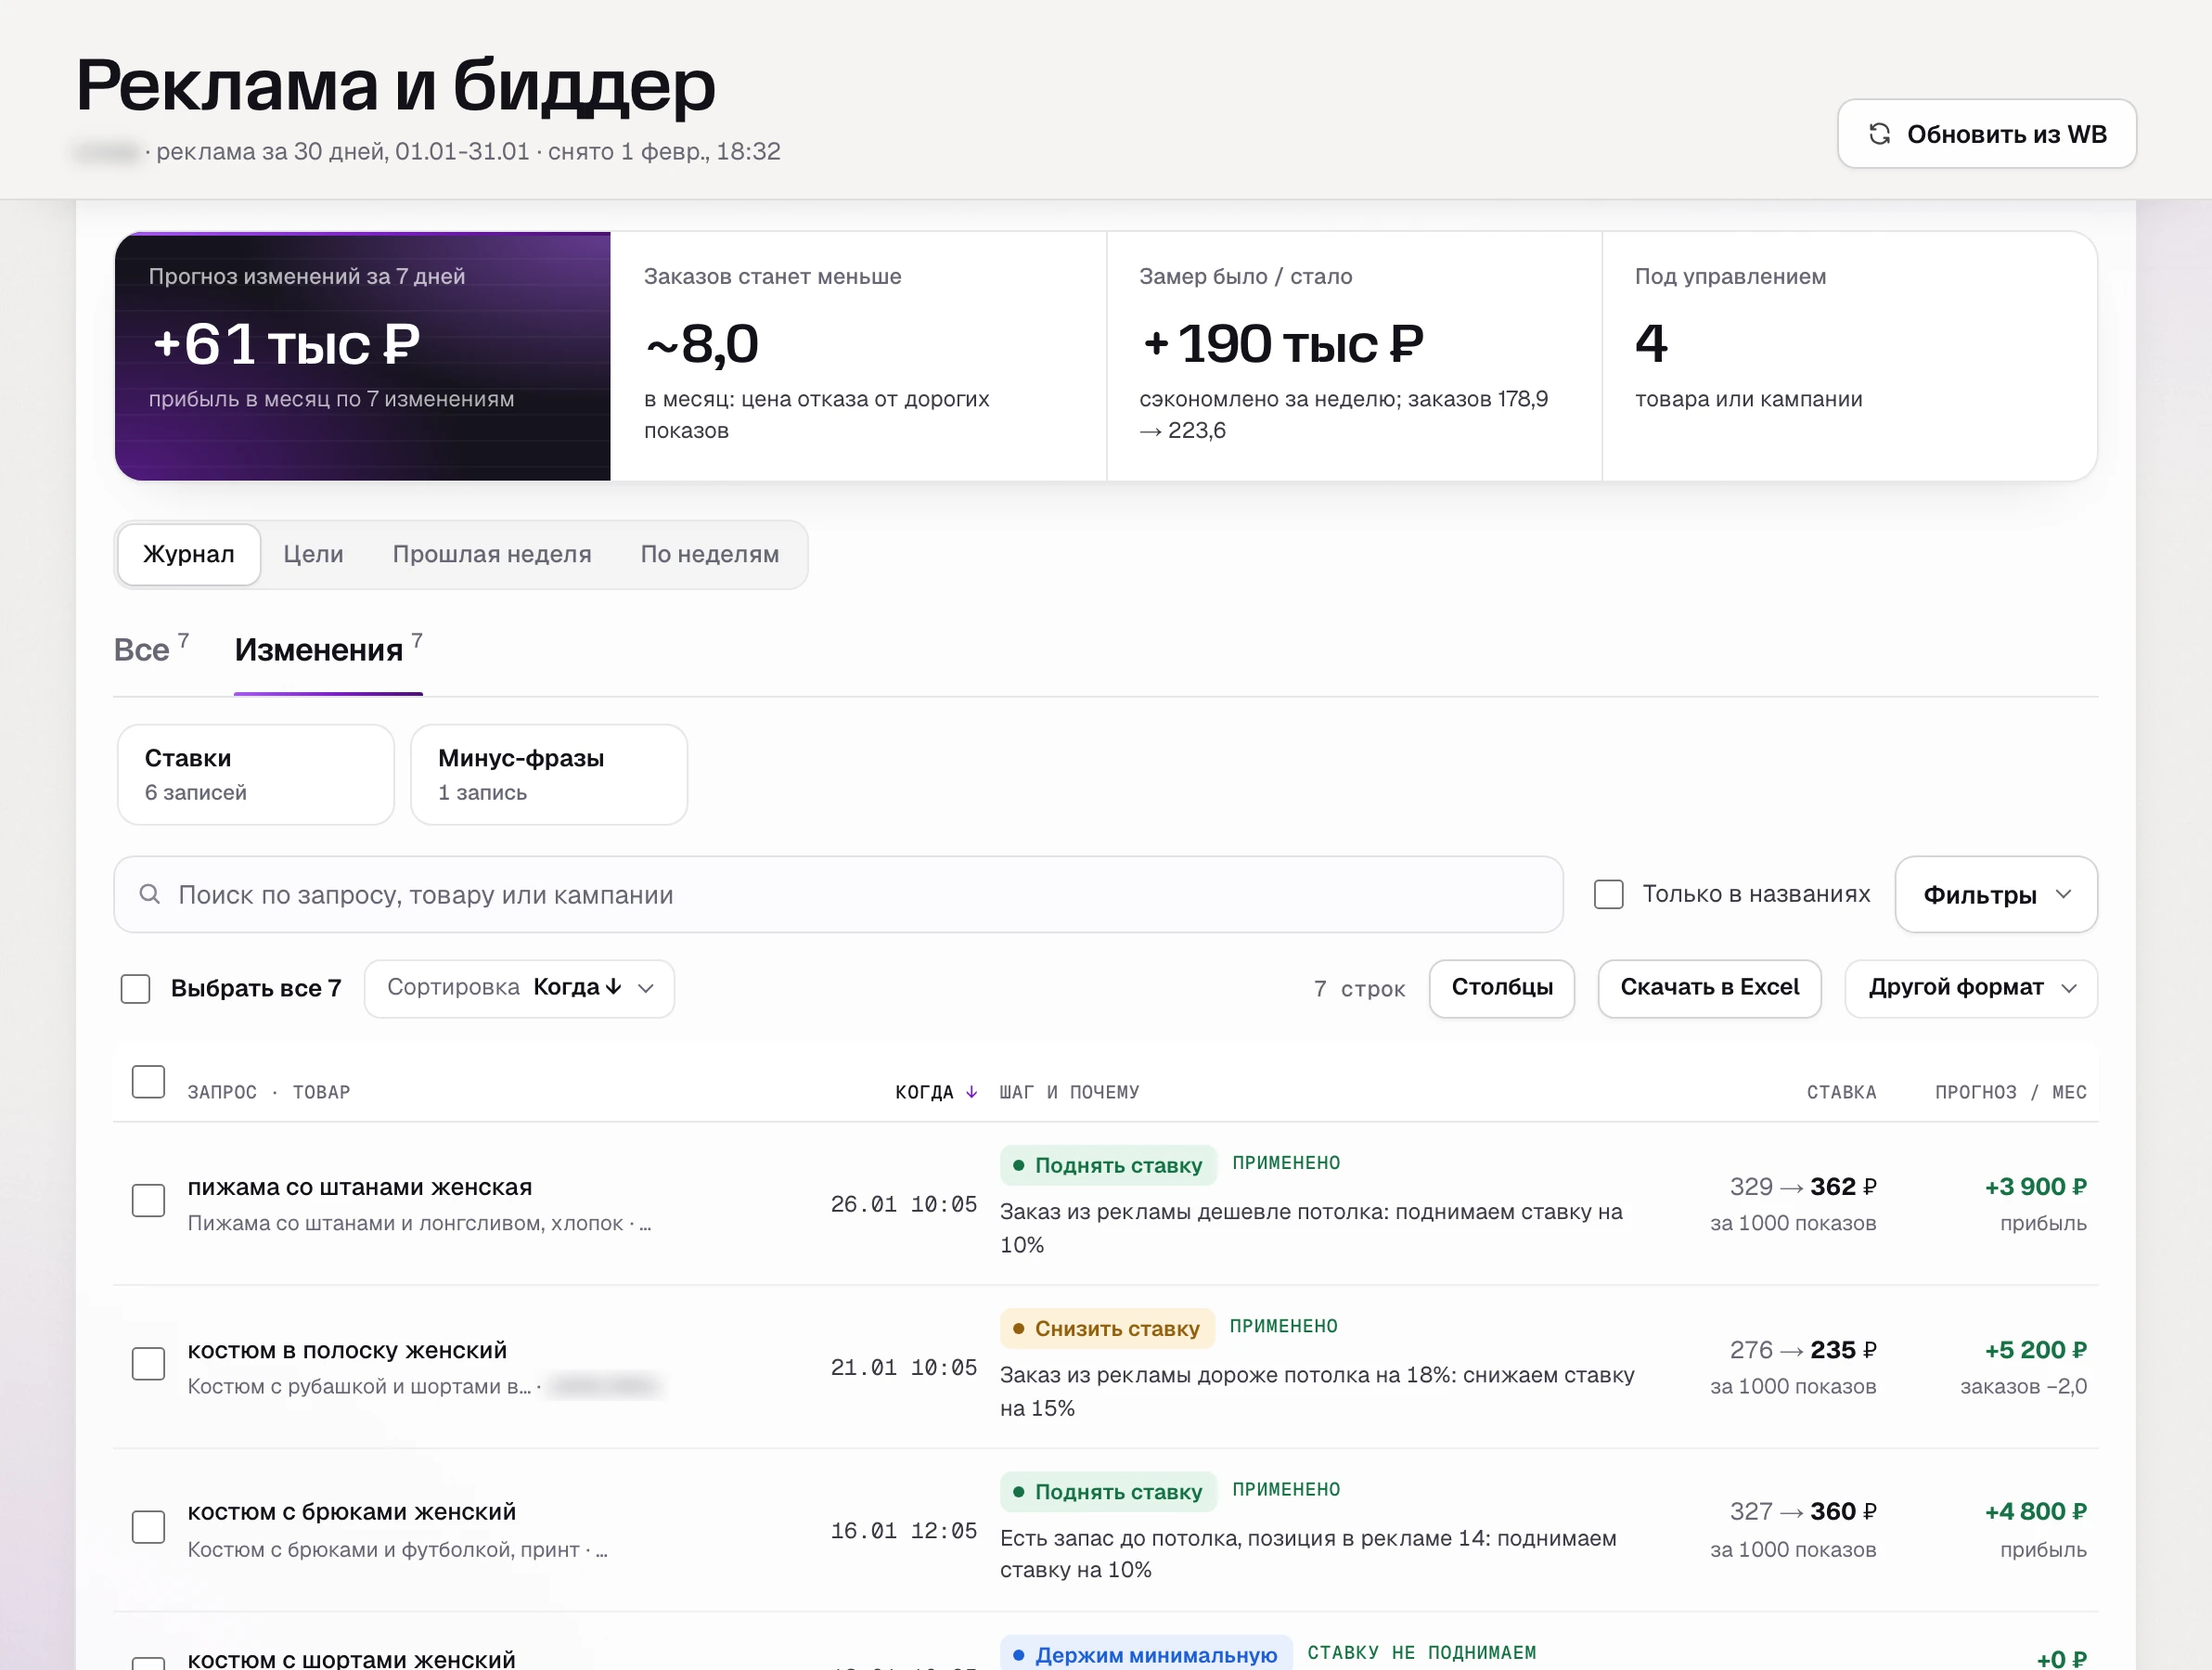Screen dimensions: 2212x1670
Task: Click the СТАВКА column header
Action: pos(1841,1092)
